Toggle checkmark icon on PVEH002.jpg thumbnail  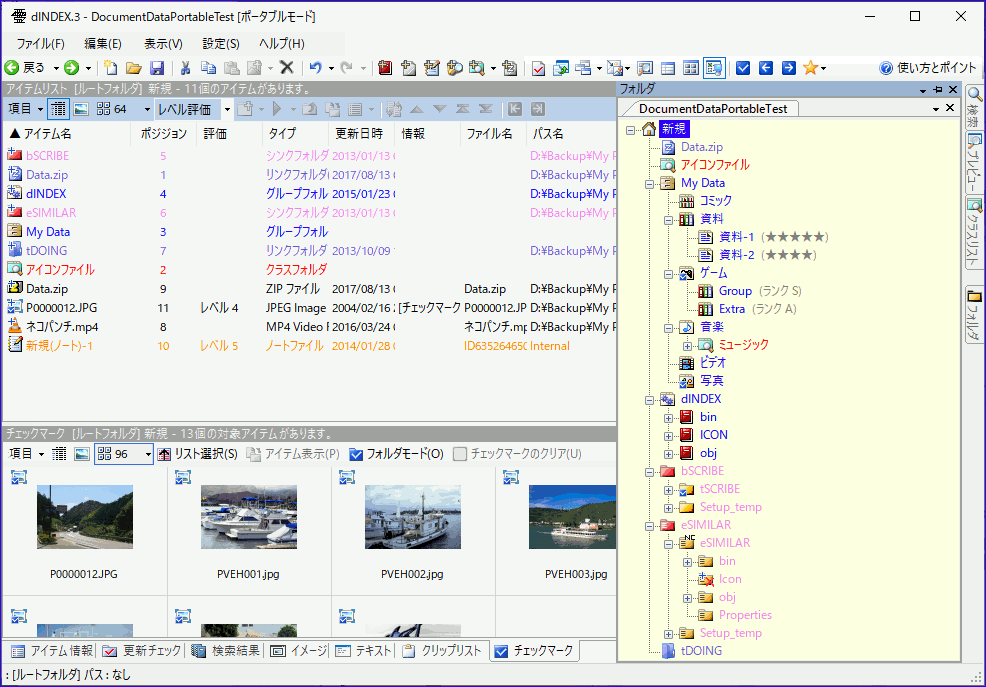[x=347, y=478]
